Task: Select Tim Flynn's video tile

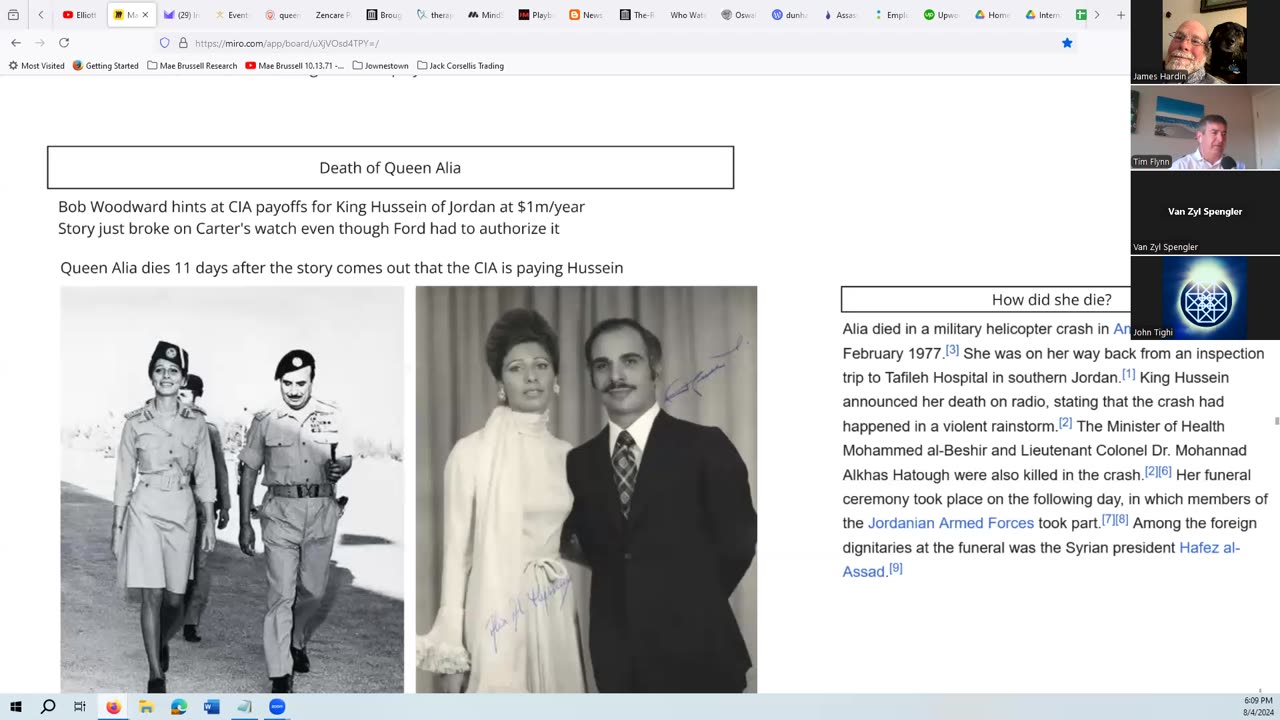Action: pos(1205,127)
